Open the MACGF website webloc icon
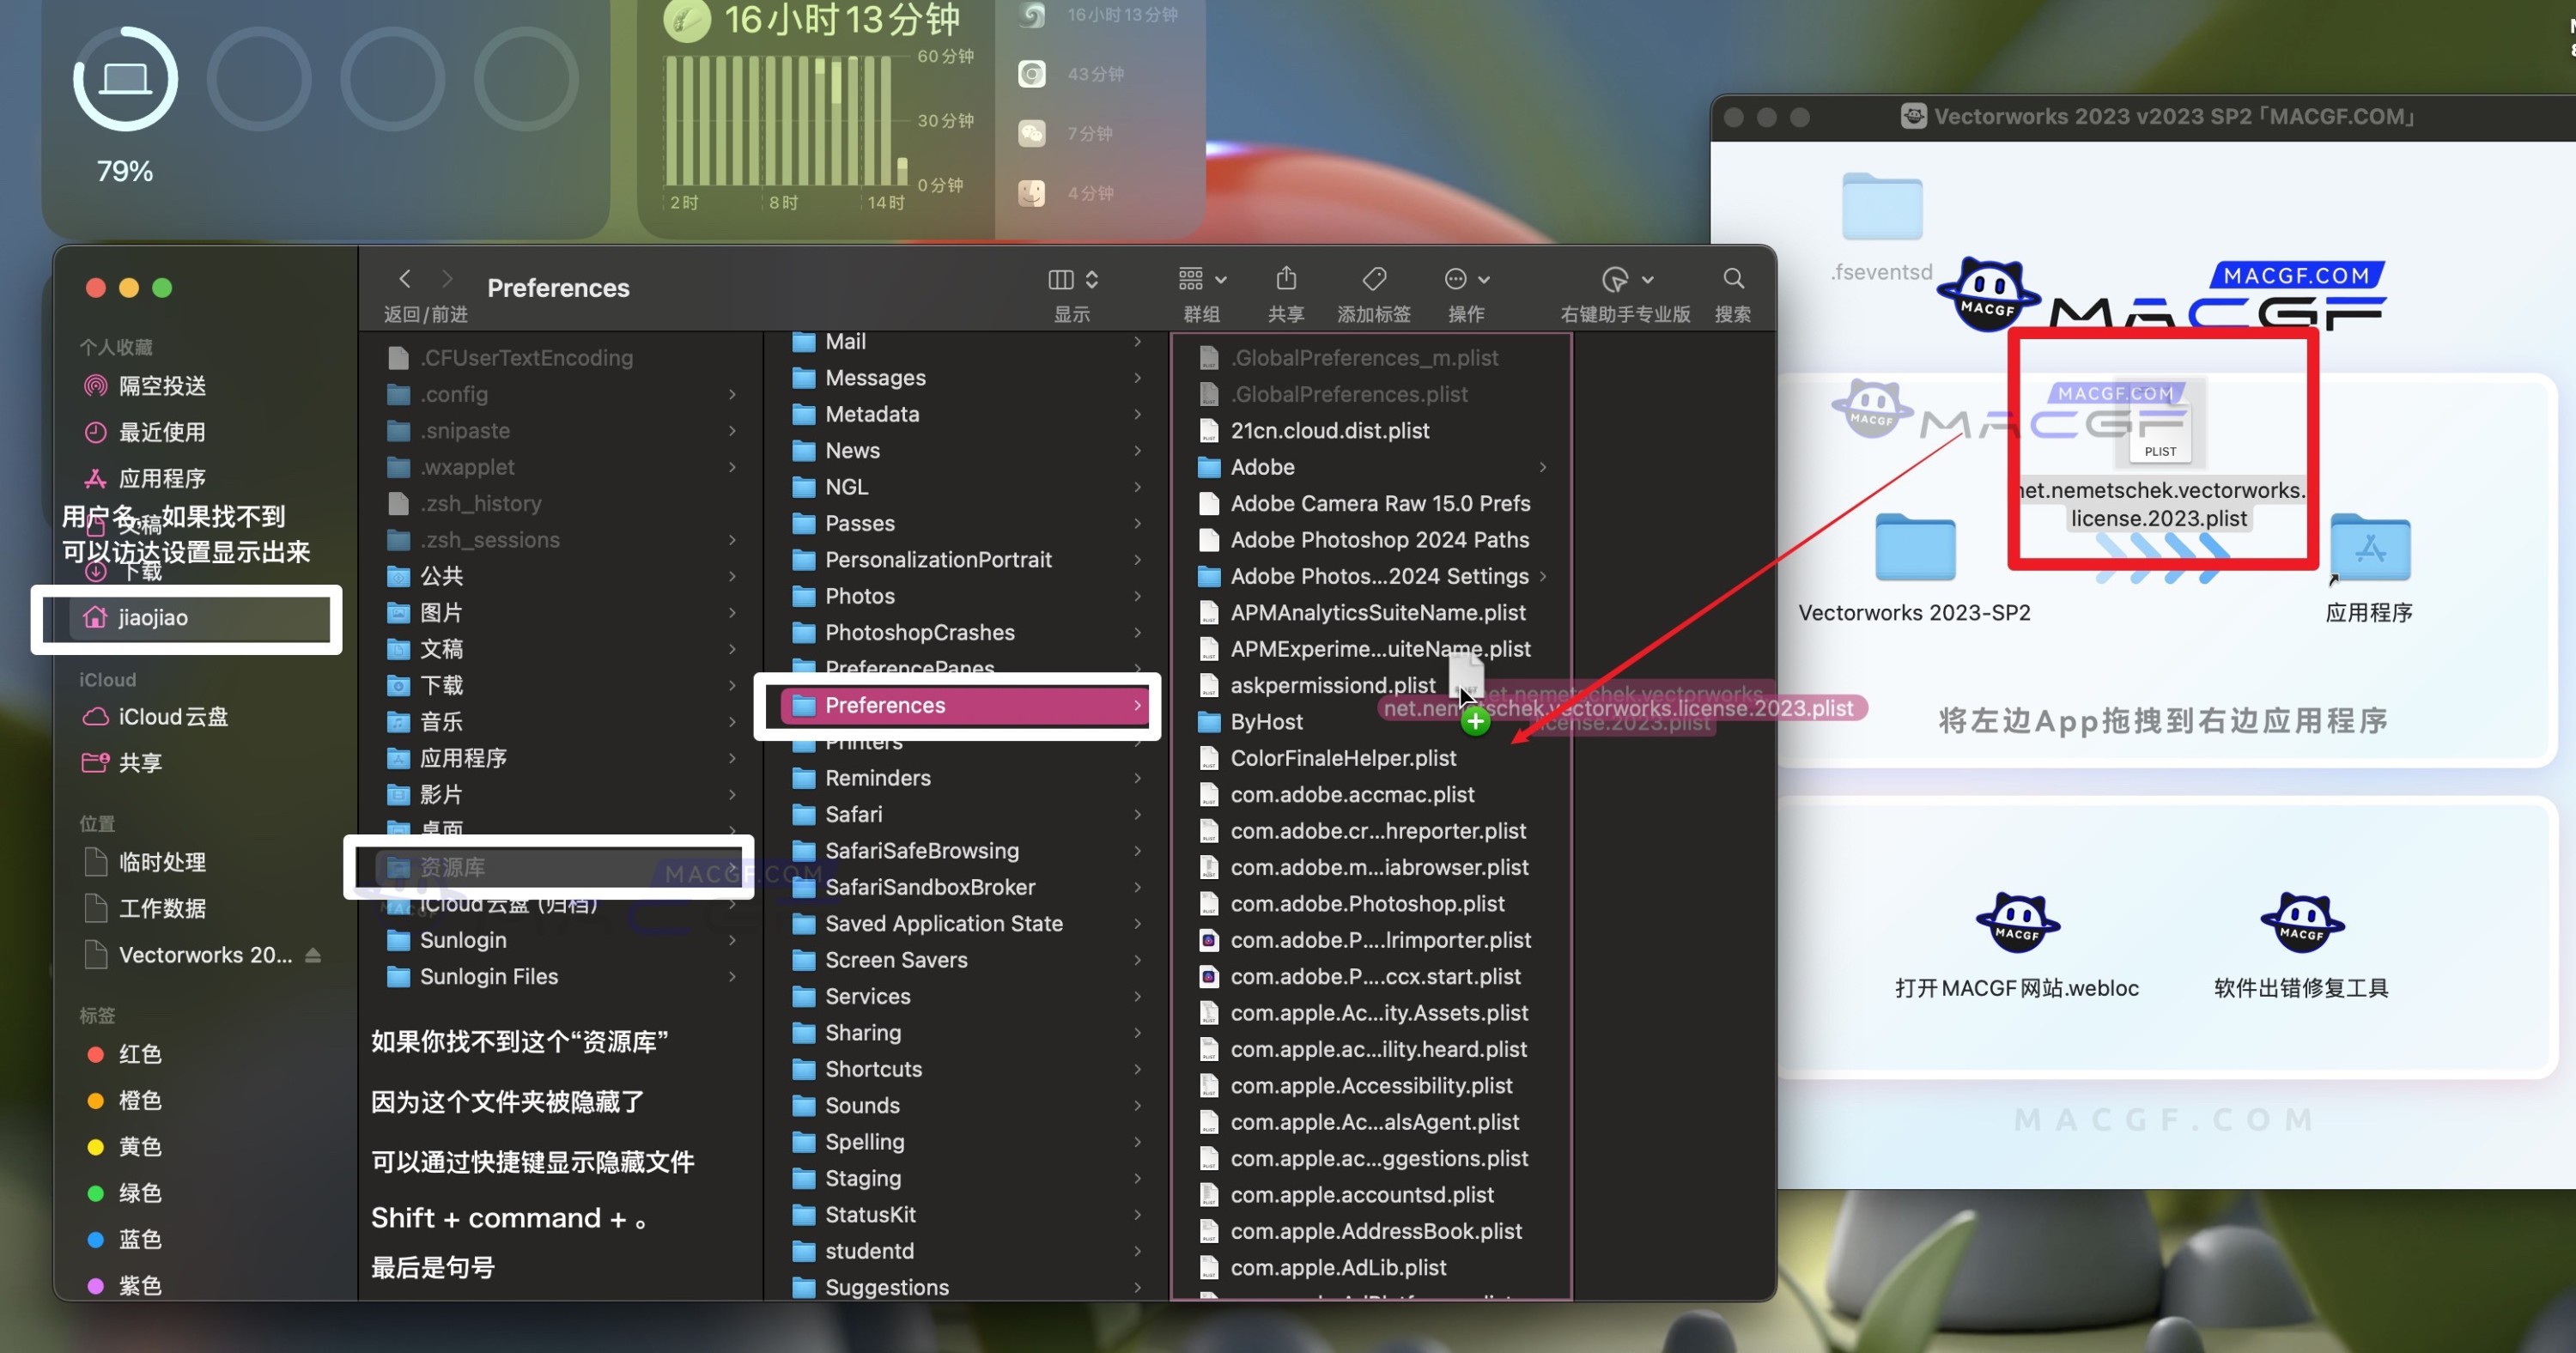 click(2017, 922)
